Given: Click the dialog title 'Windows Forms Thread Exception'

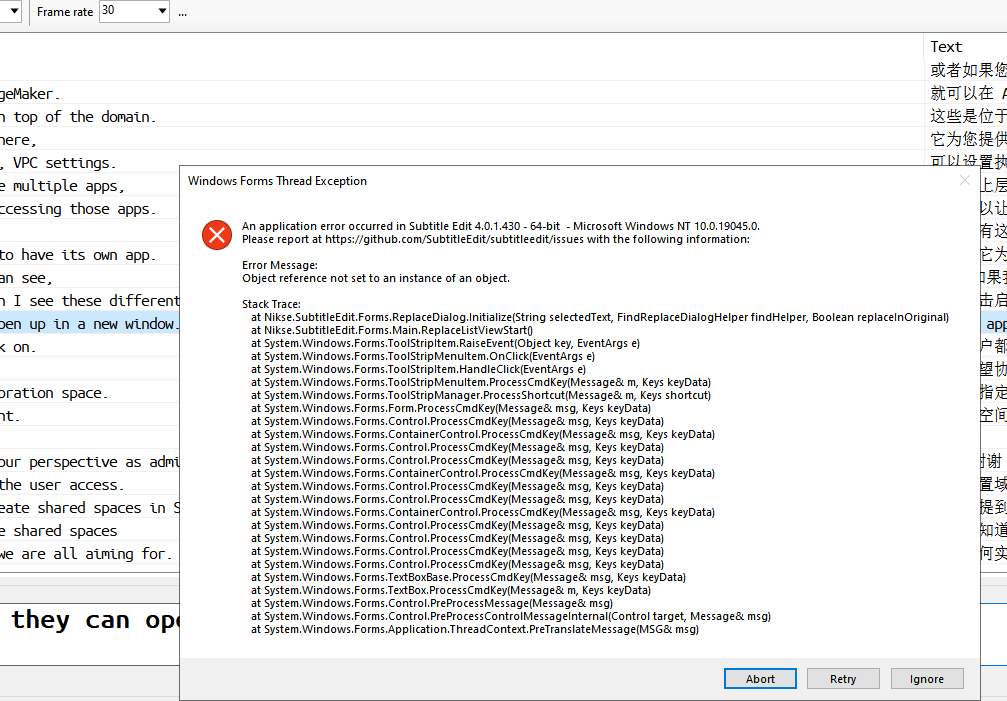Looking at the screenshot, I should pyautogui.click(x=276, y=181).
